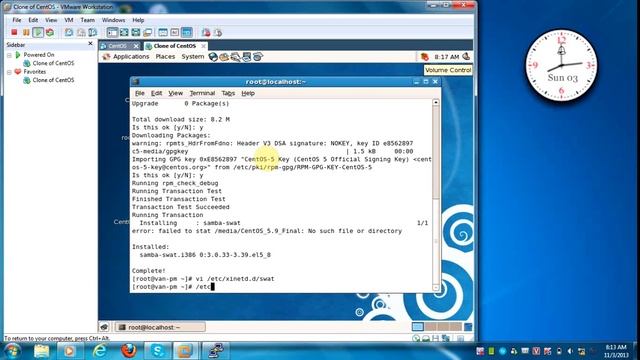Click the red Power Off toolbar button
The height and width of the screenshot is (360, 640).
[x=14, y=32]
